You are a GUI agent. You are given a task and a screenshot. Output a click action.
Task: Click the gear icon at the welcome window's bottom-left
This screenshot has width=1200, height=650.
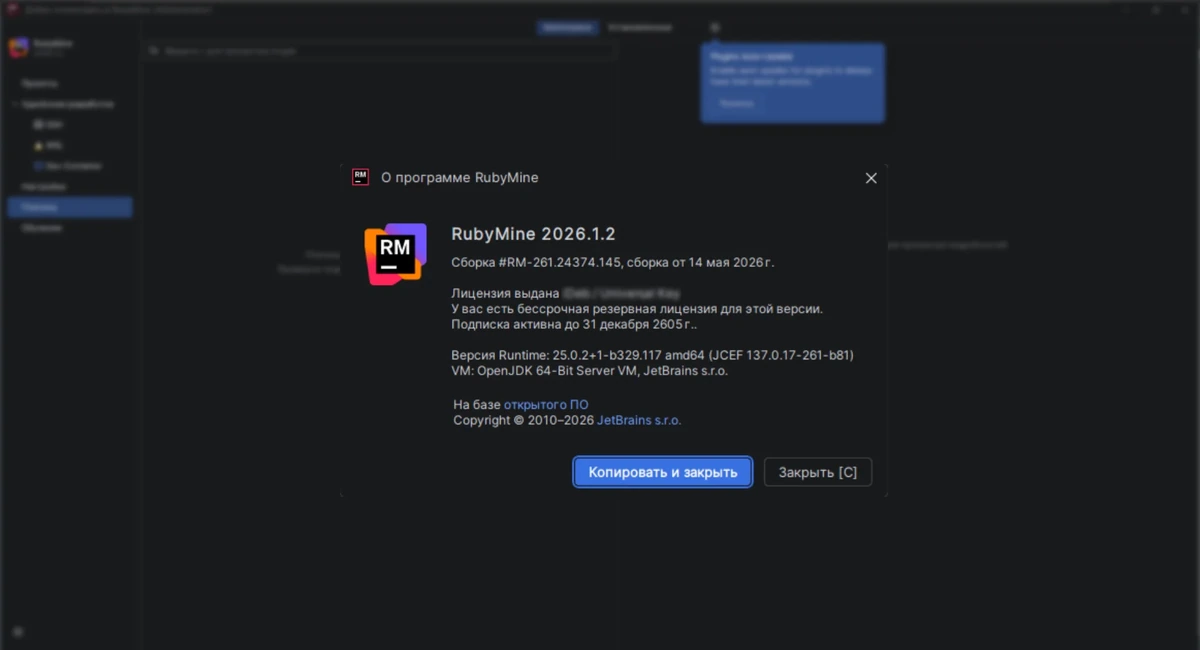click(19, 632)
